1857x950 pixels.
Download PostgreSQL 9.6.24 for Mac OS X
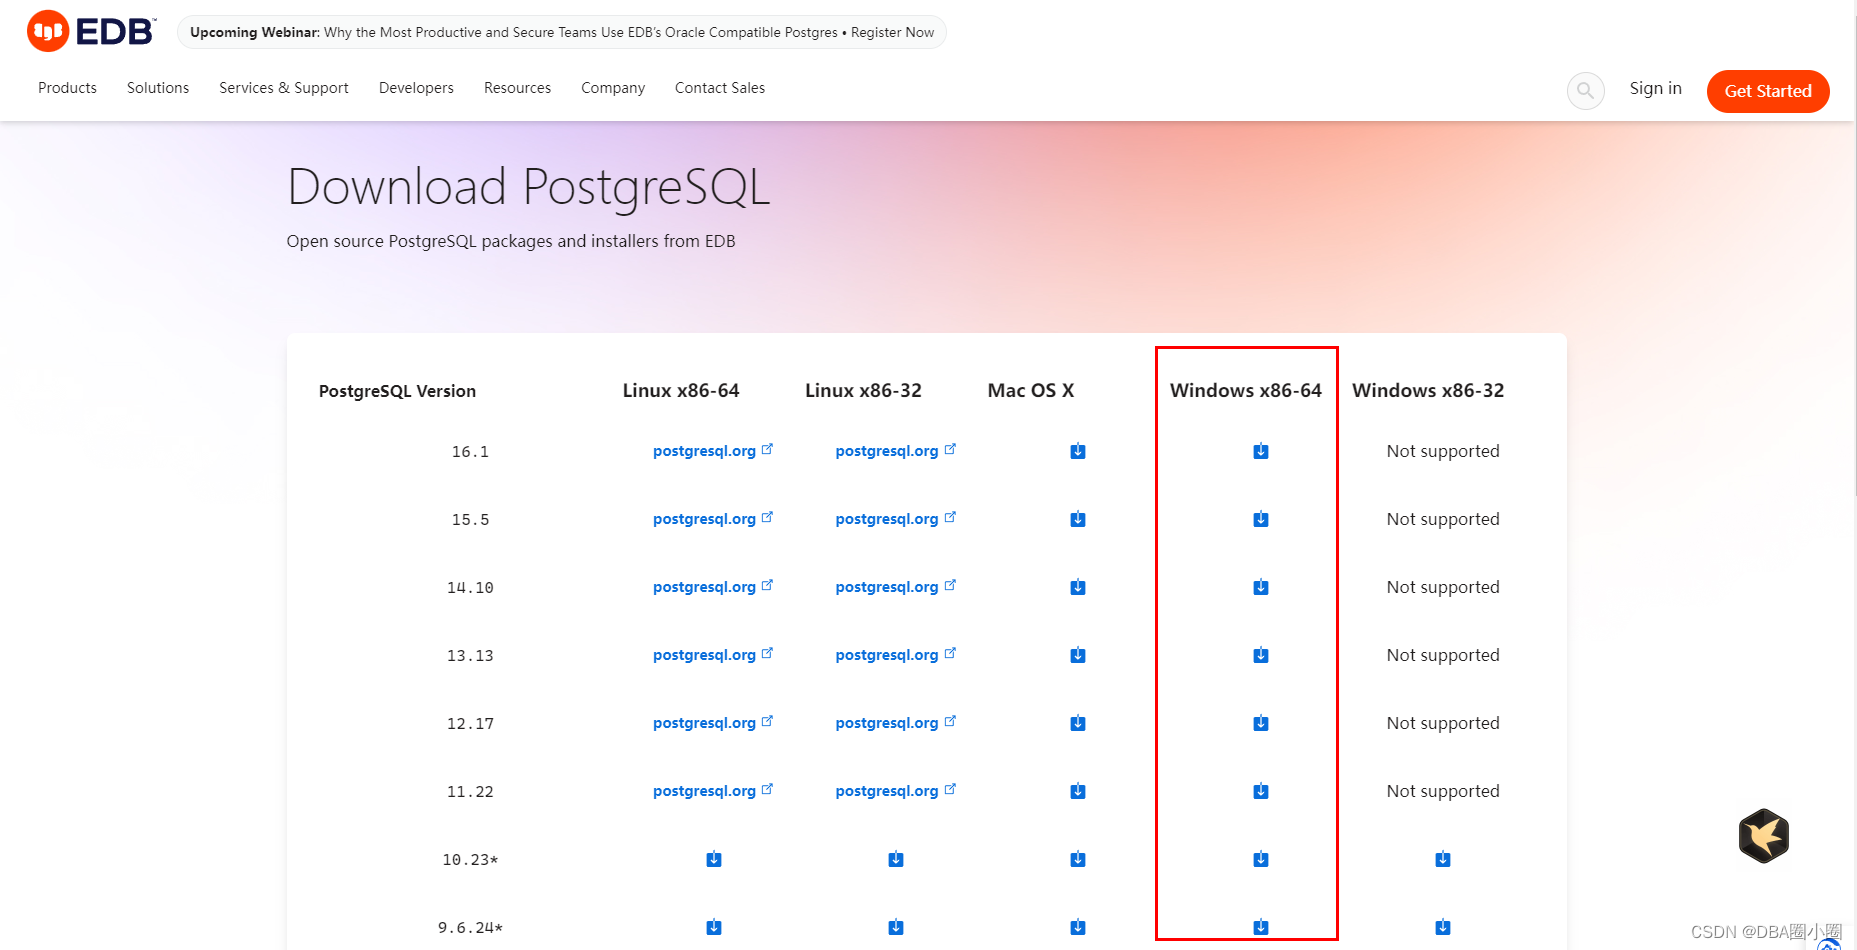(1078, 927)
